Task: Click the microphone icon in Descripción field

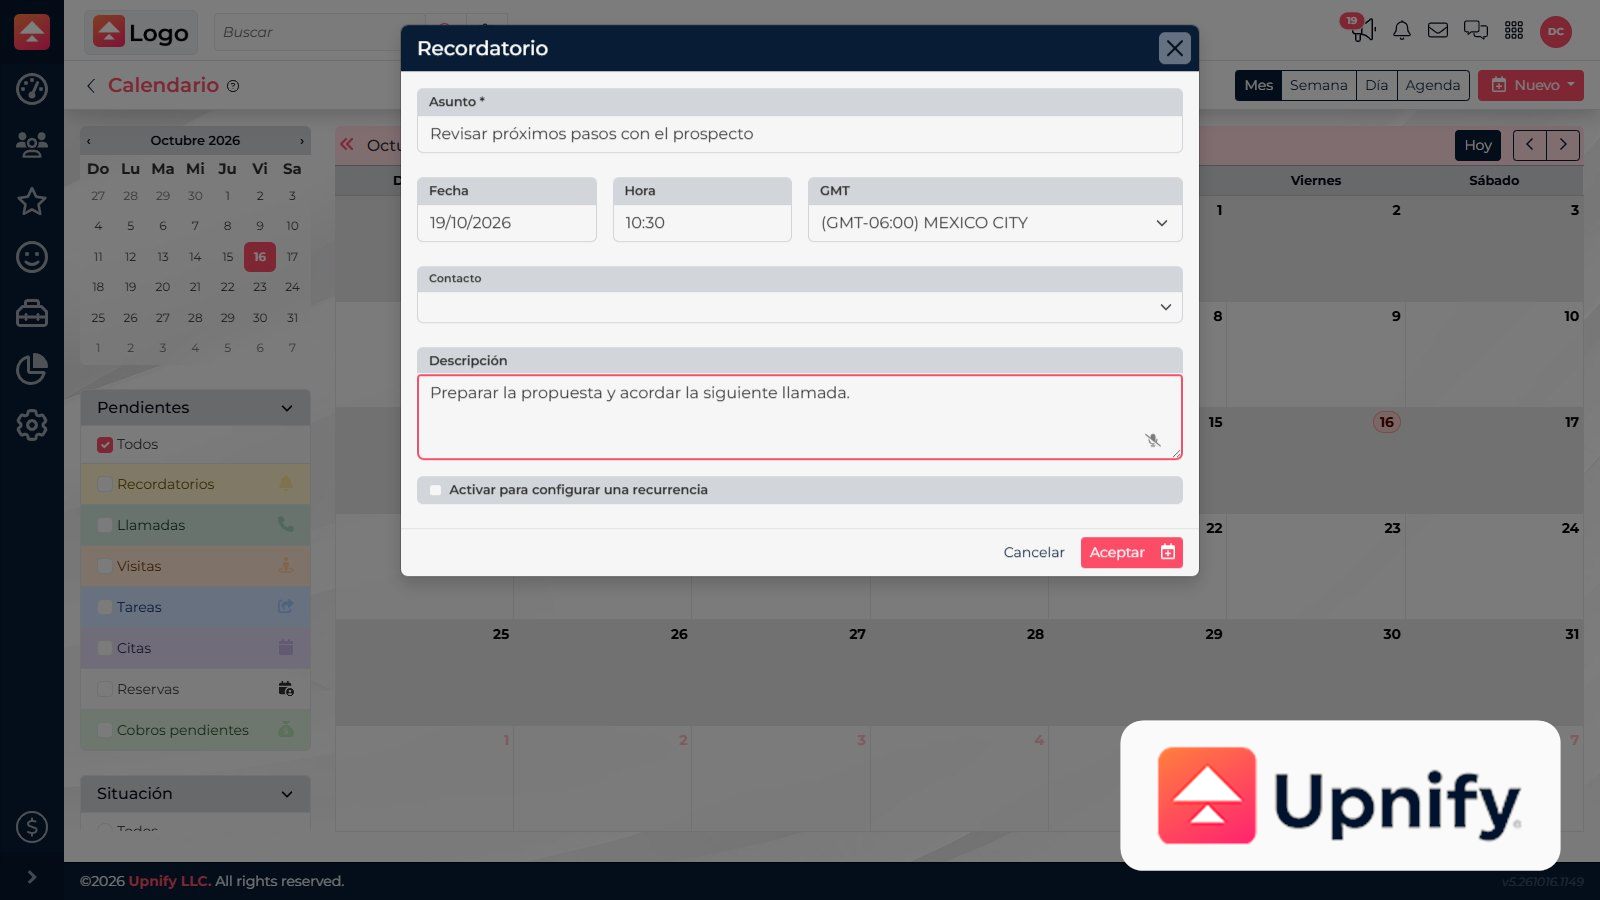Action: 1153,440
